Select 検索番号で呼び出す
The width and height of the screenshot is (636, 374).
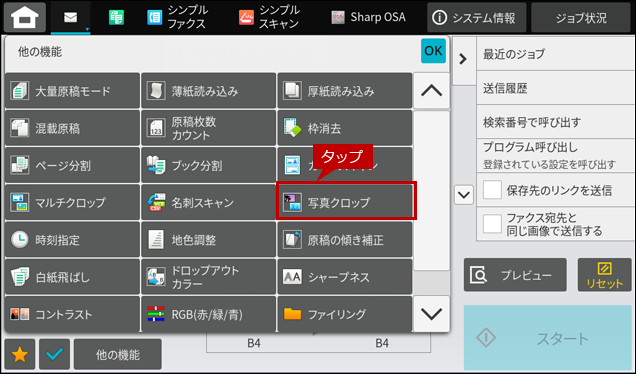[x=555, y=122]
